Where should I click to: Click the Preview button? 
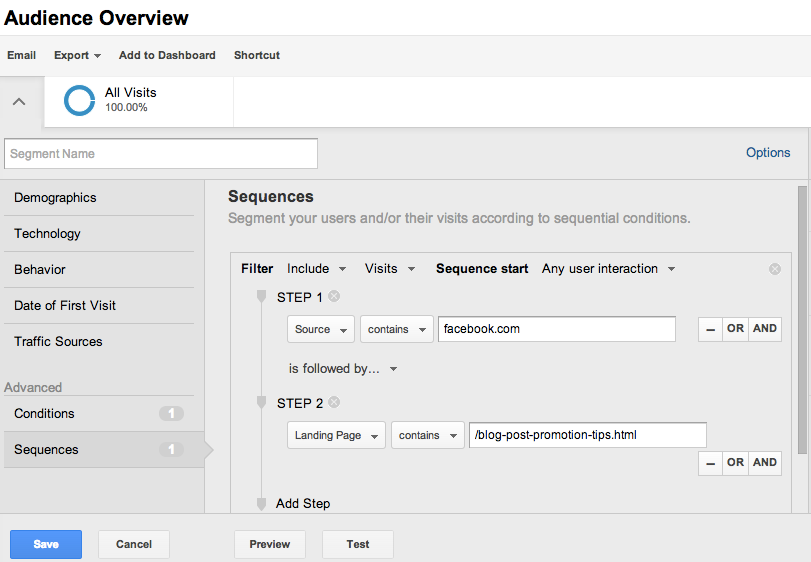[x=270, y=544]
